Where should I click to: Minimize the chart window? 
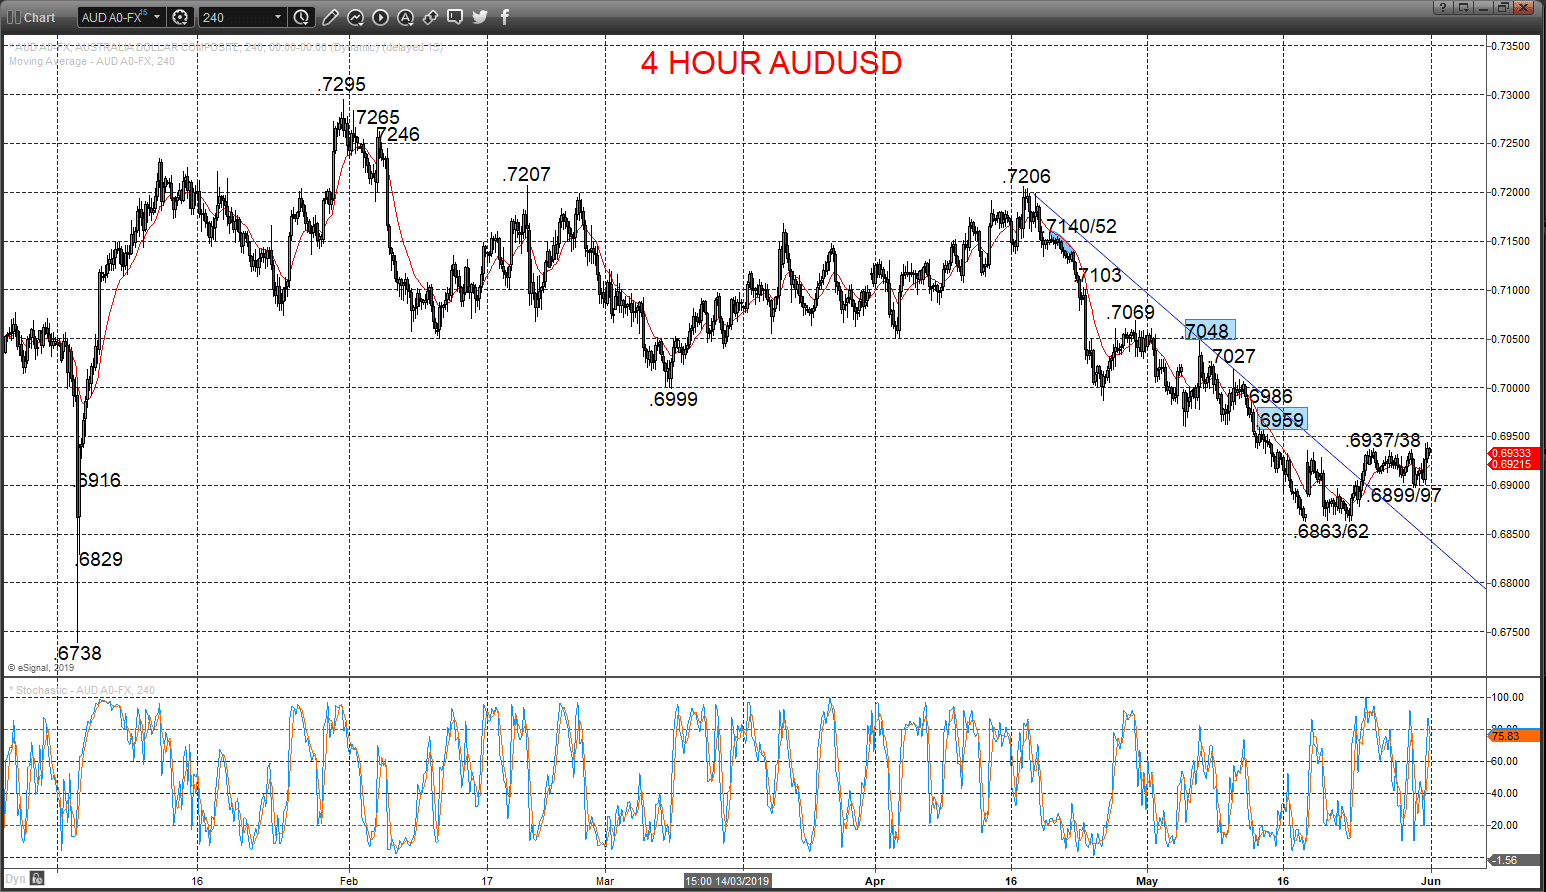pyautogui.click(x=1483, y=8)
